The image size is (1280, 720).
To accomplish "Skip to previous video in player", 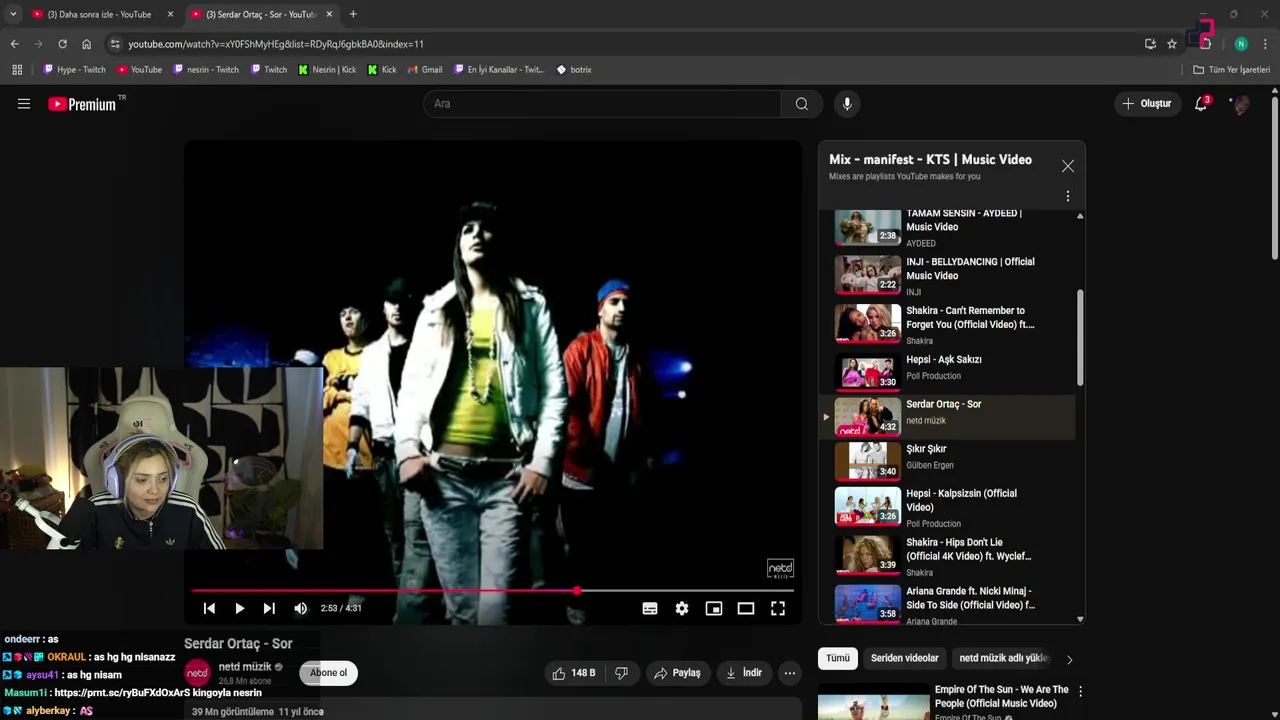I will 209,608.
